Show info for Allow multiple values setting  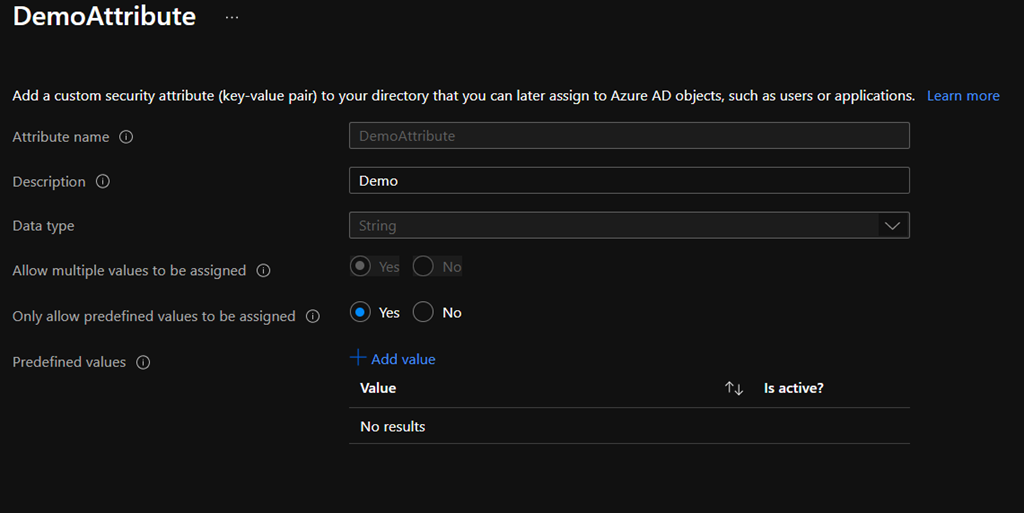pos(263,271)
